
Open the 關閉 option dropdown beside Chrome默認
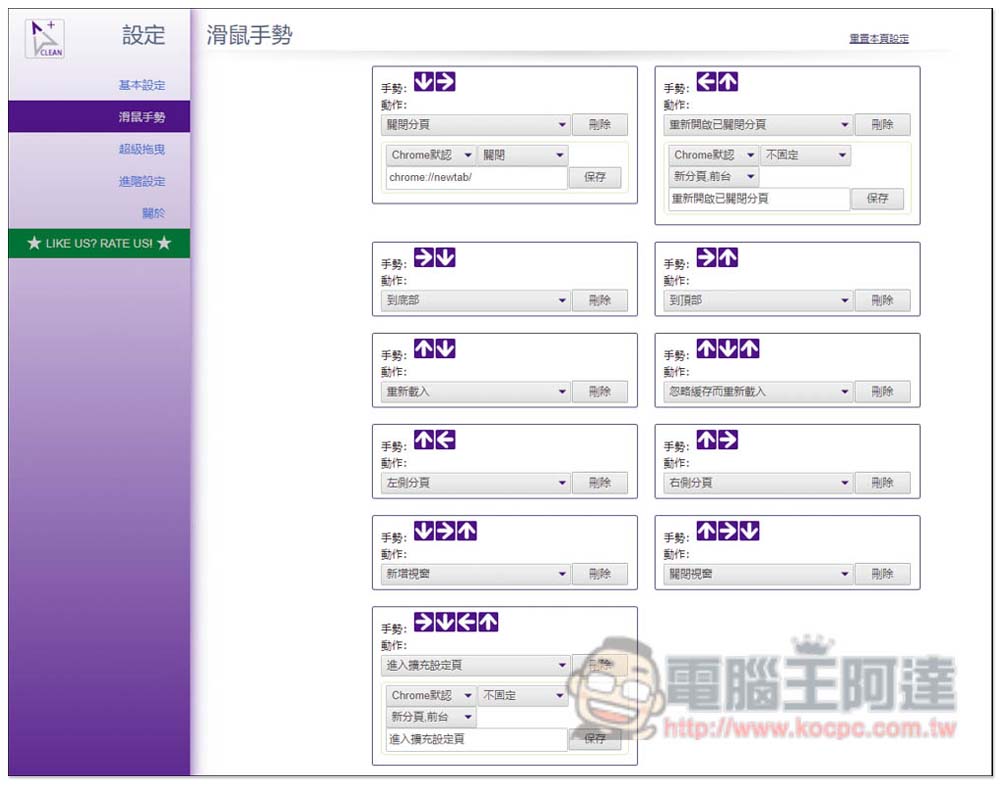[x=522, y=155]
